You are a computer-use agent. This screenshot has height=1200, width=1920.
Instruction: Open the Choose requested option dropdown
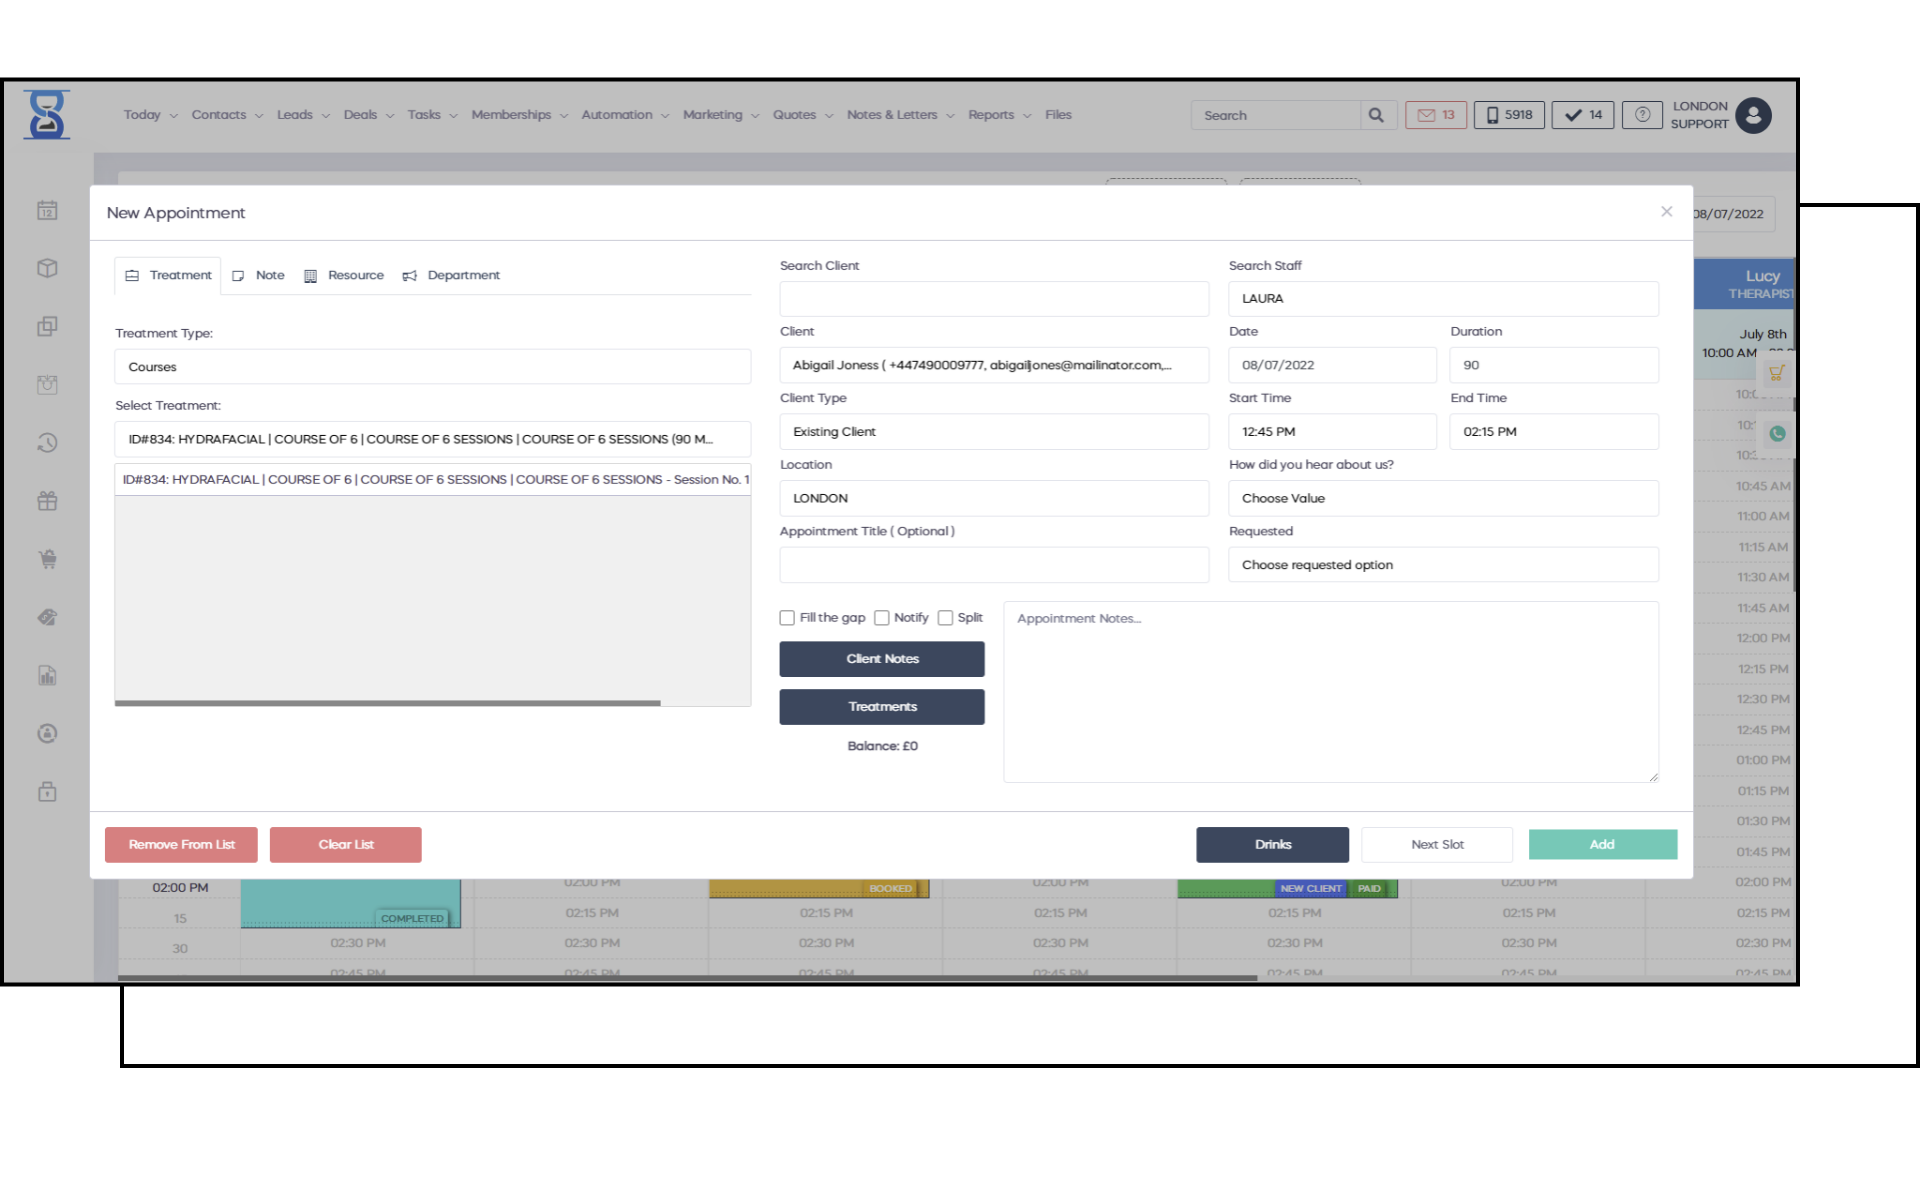coord(1442,565)
